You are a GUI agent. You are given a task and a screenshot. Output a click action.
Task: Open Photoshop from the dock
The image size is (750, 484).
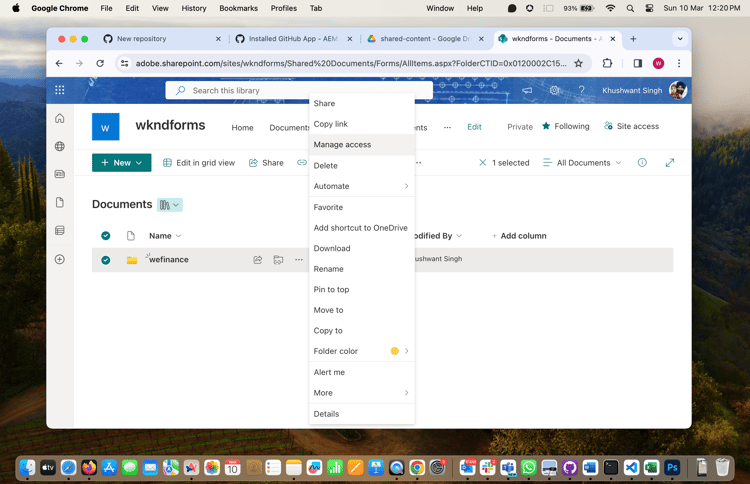point(672,467)
